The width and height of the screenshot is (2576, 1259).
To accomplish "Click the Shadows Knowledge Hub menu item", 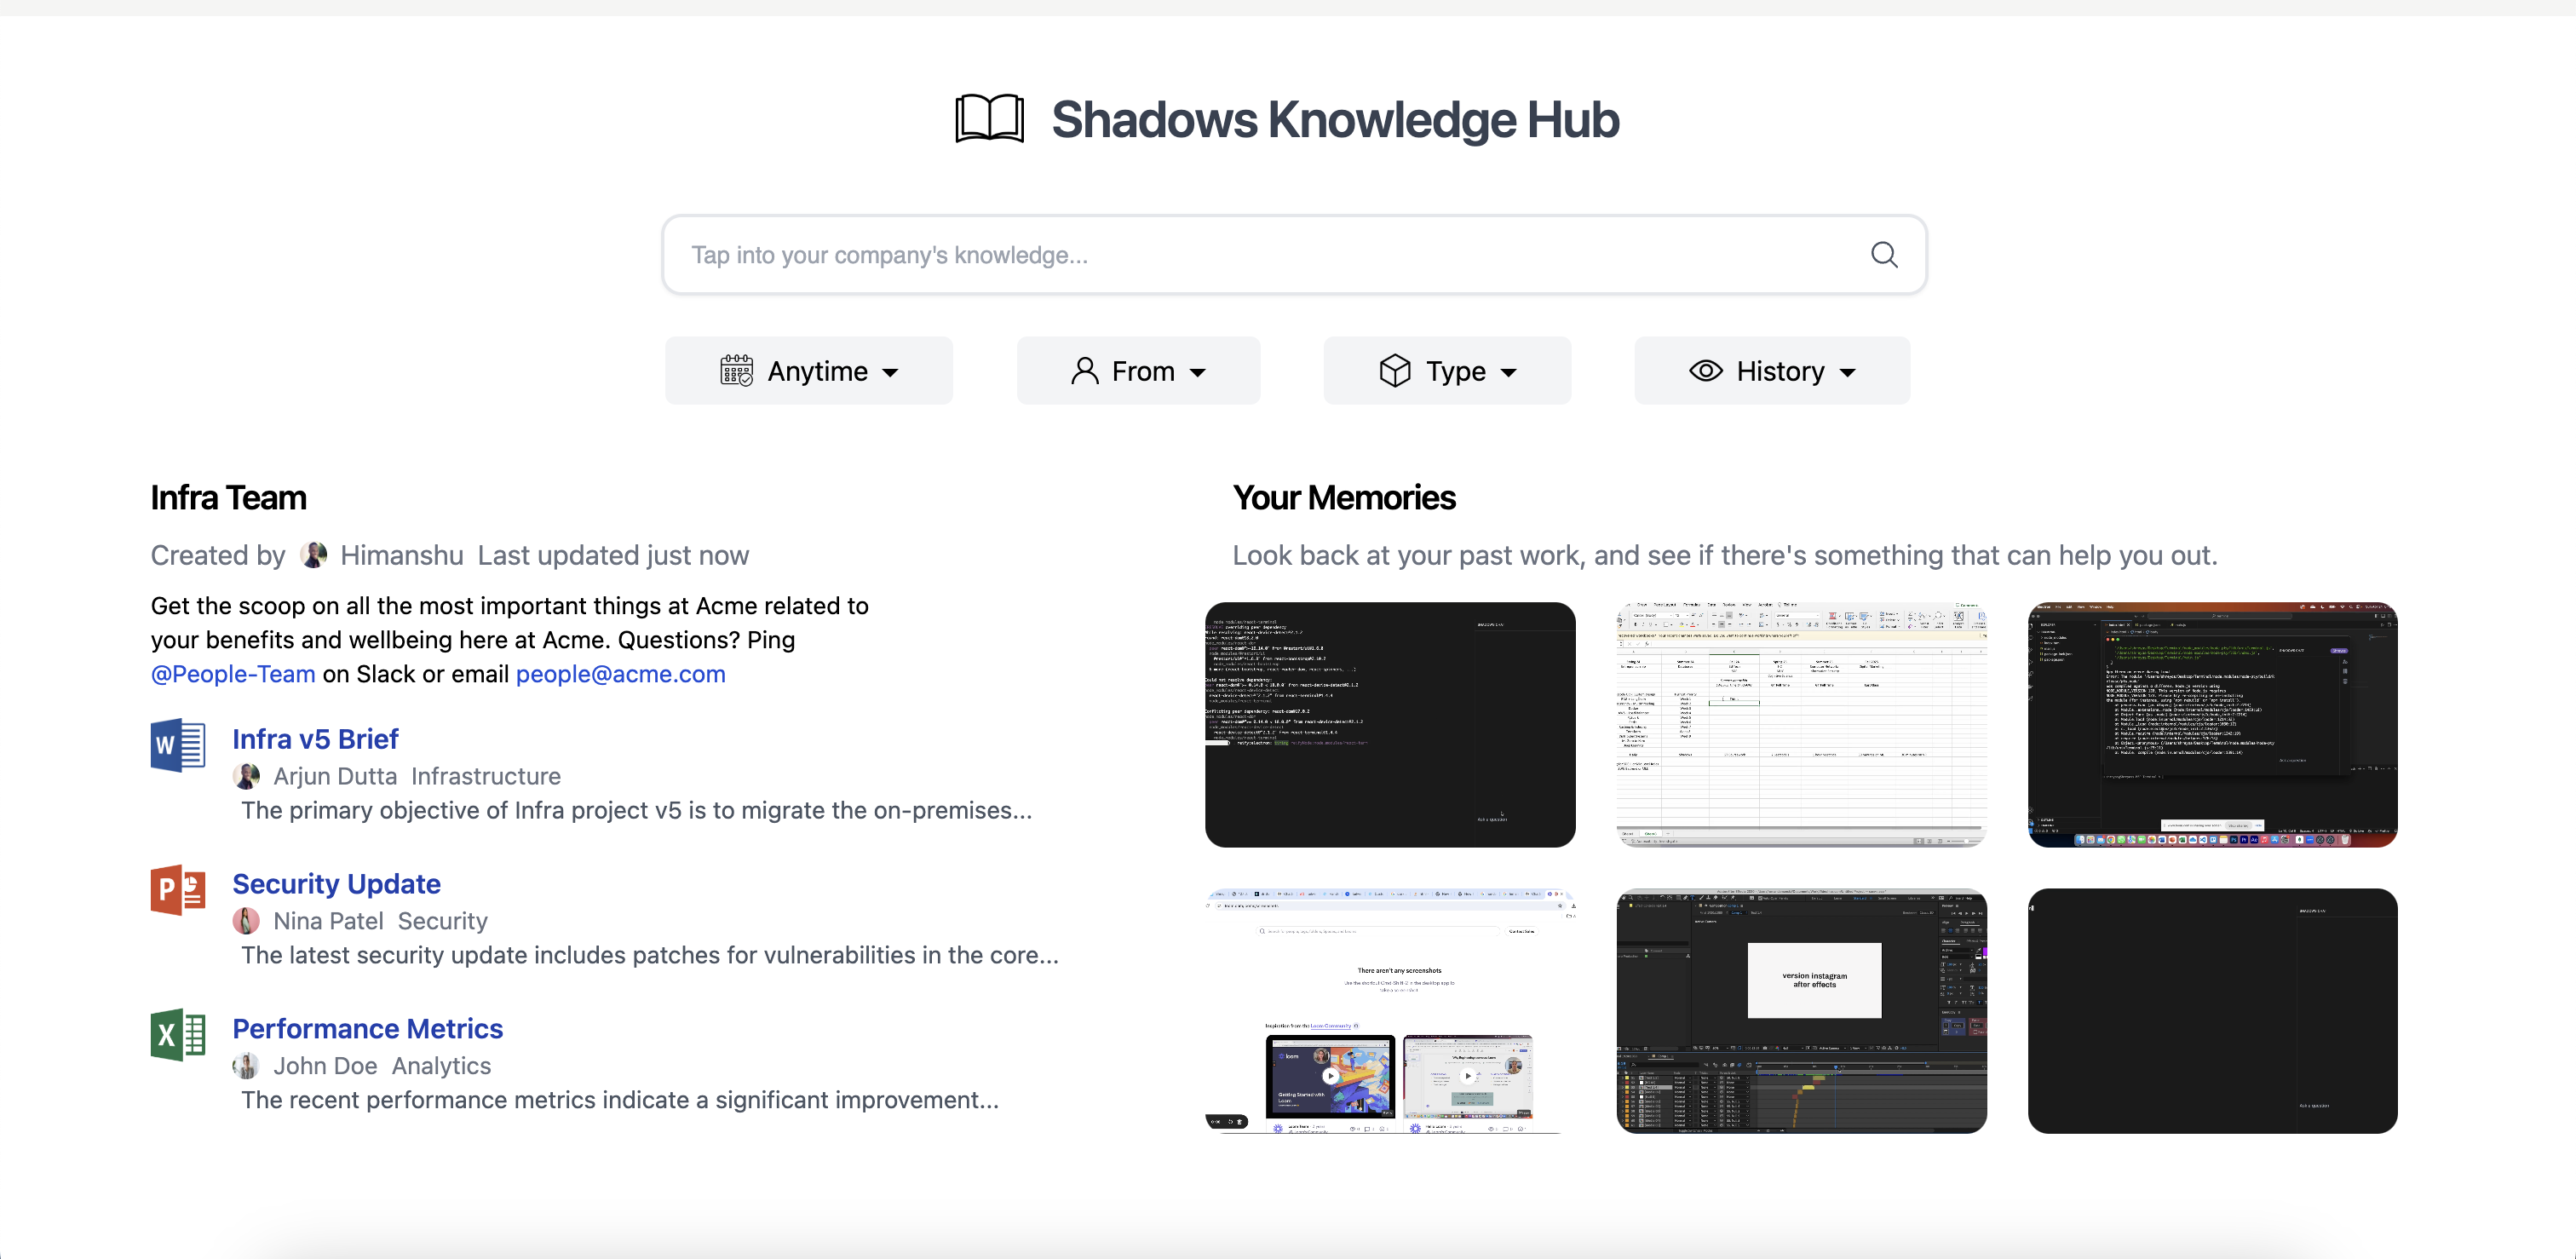I will click(x=1288, y=118).
